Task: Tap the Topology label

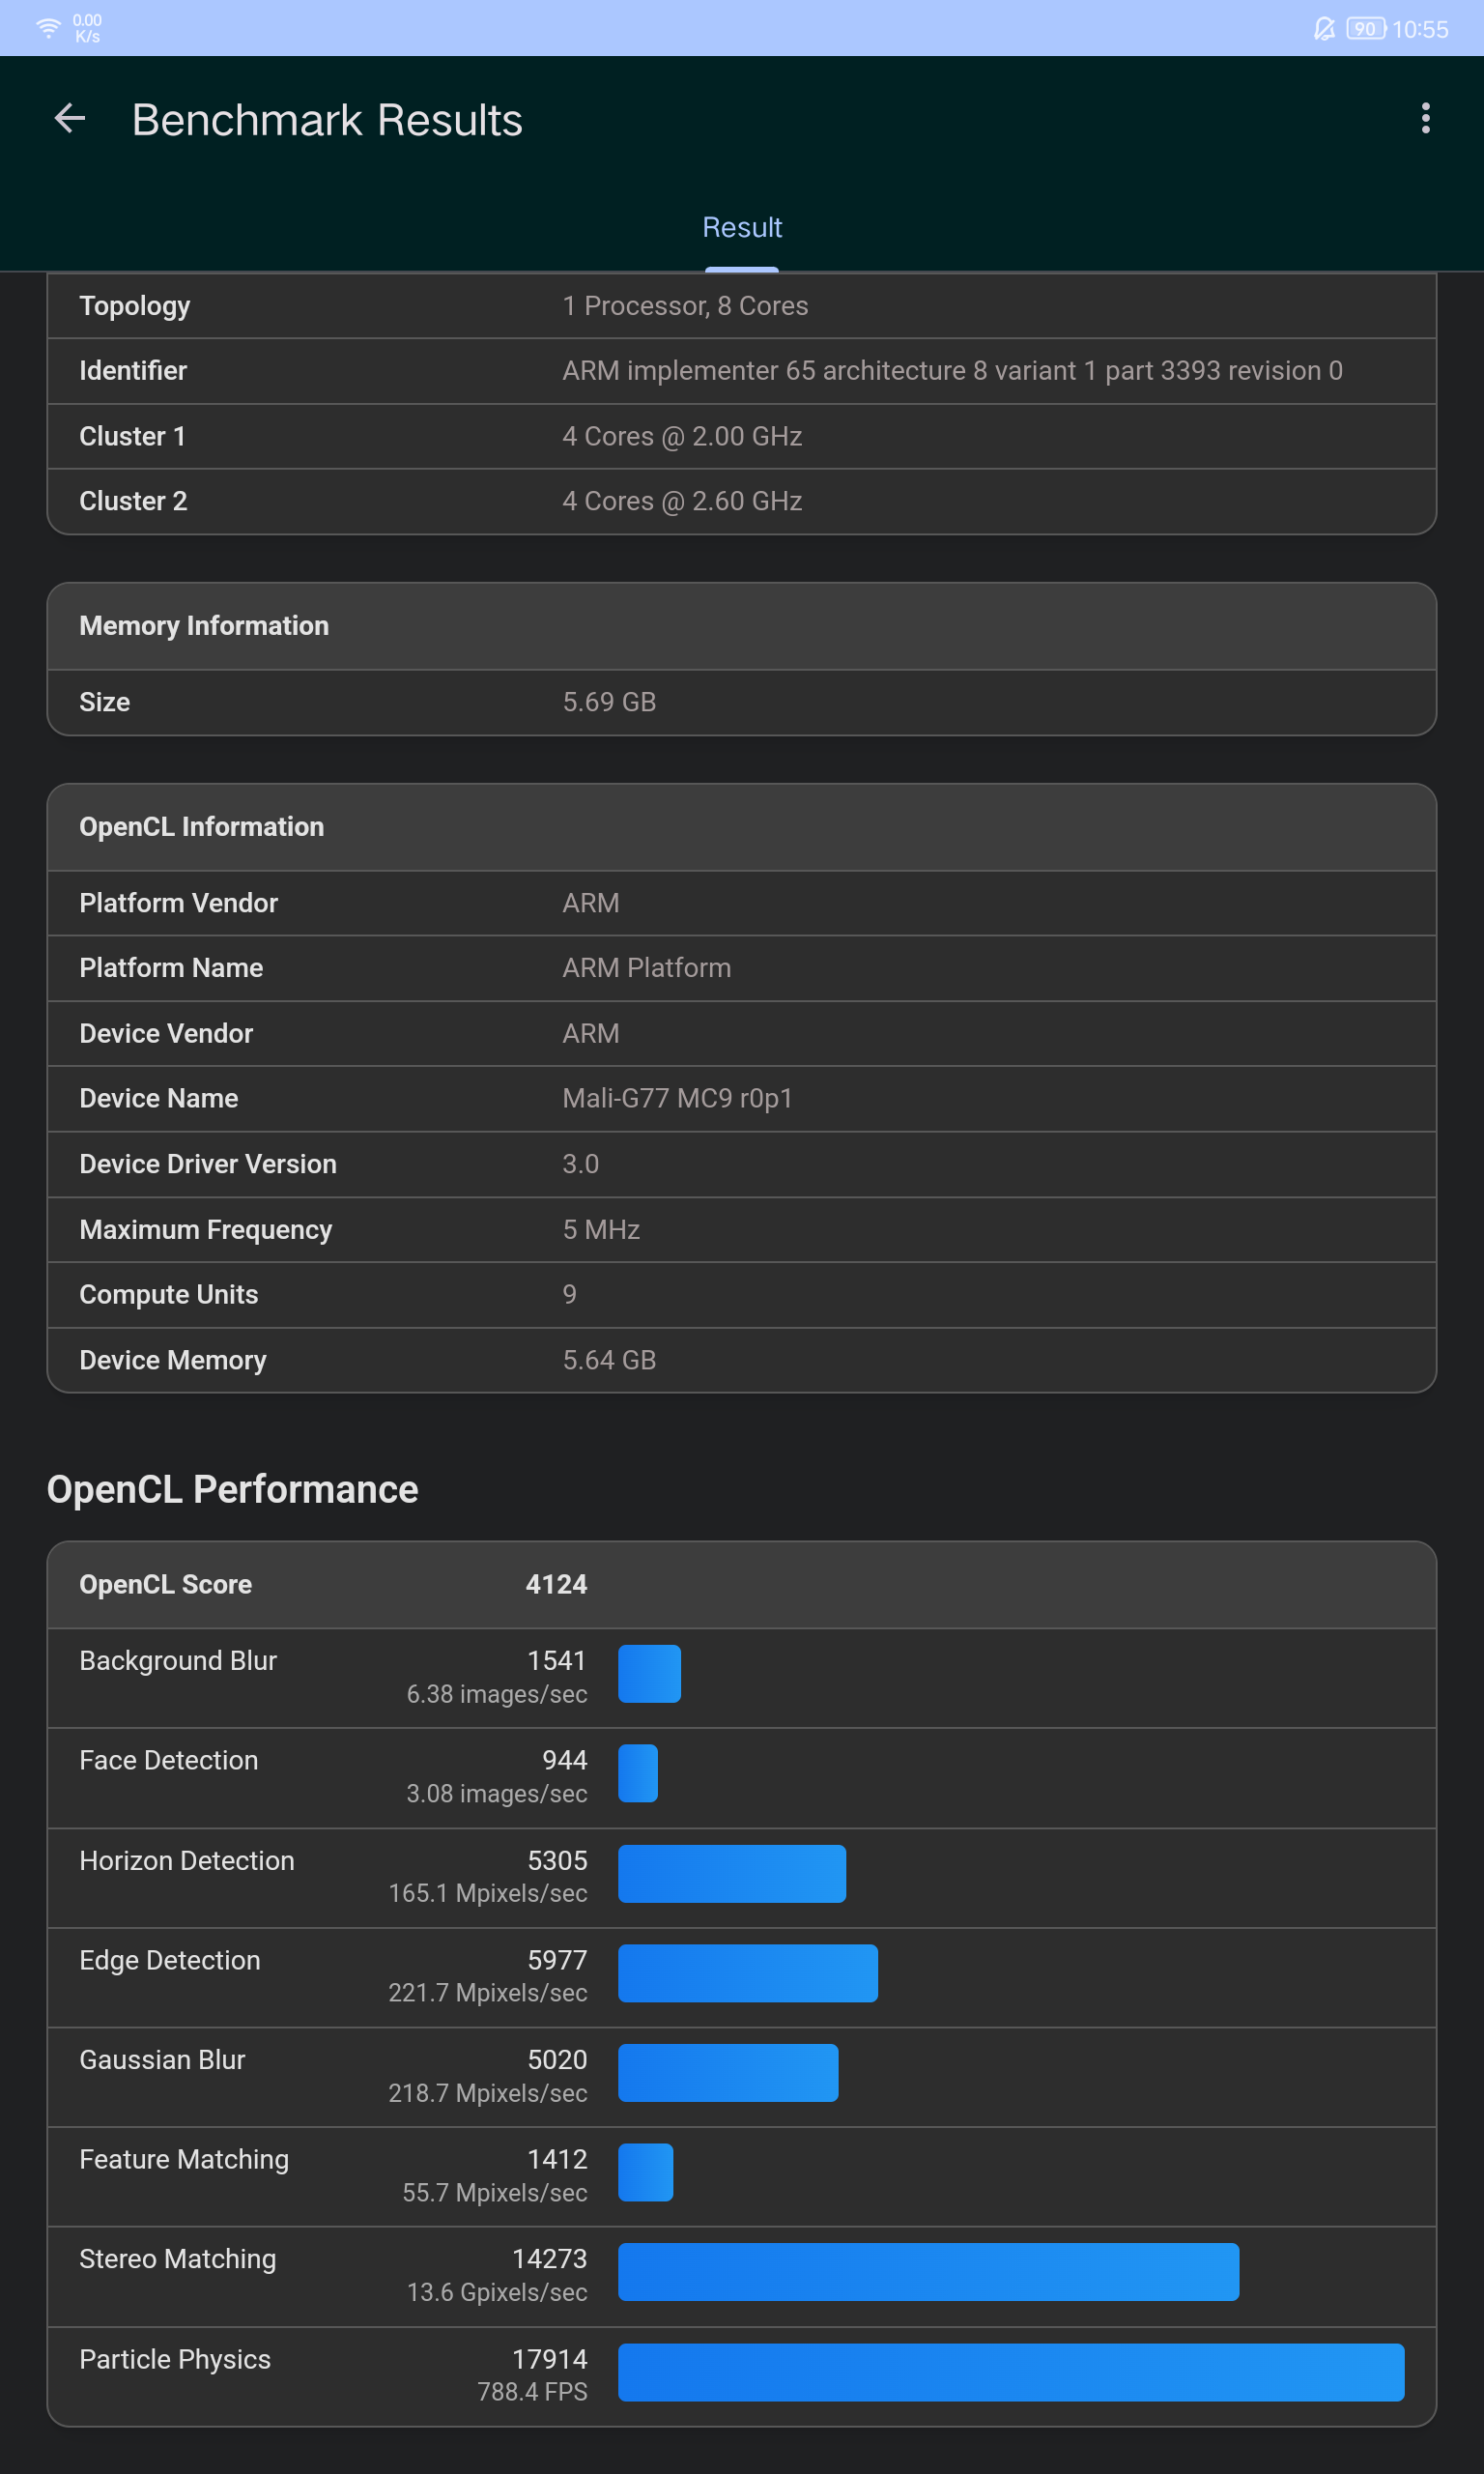Action: coord(134,306)
